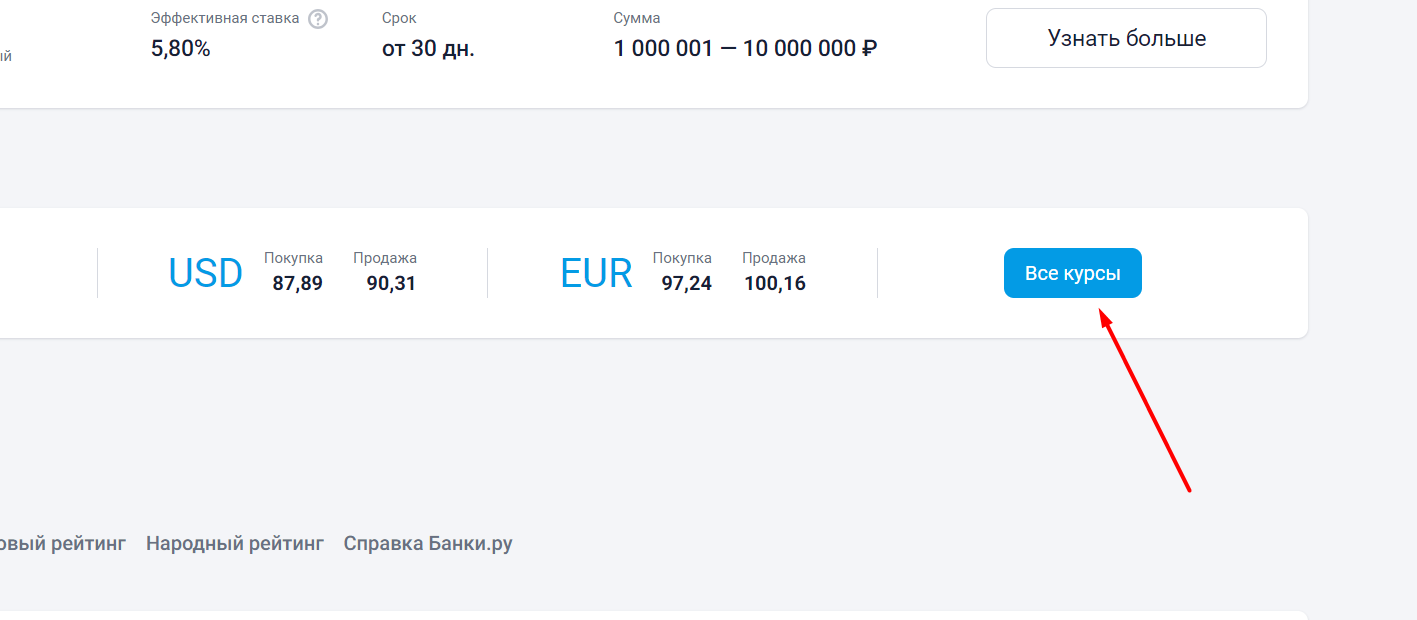Click the Покупка label under USD
Screen dimensions: 1417x620
point(293,258)
